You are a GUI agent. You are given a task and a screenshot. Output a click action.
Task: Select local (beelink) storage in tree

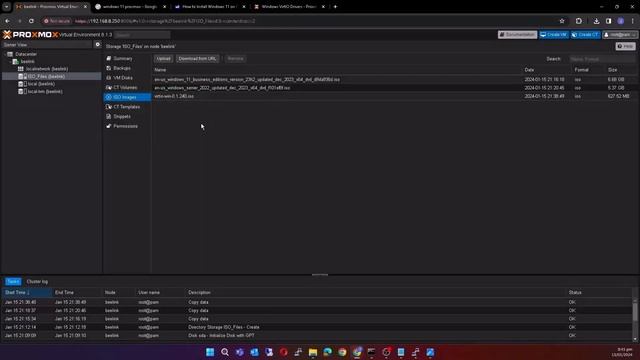pos(41,84)
